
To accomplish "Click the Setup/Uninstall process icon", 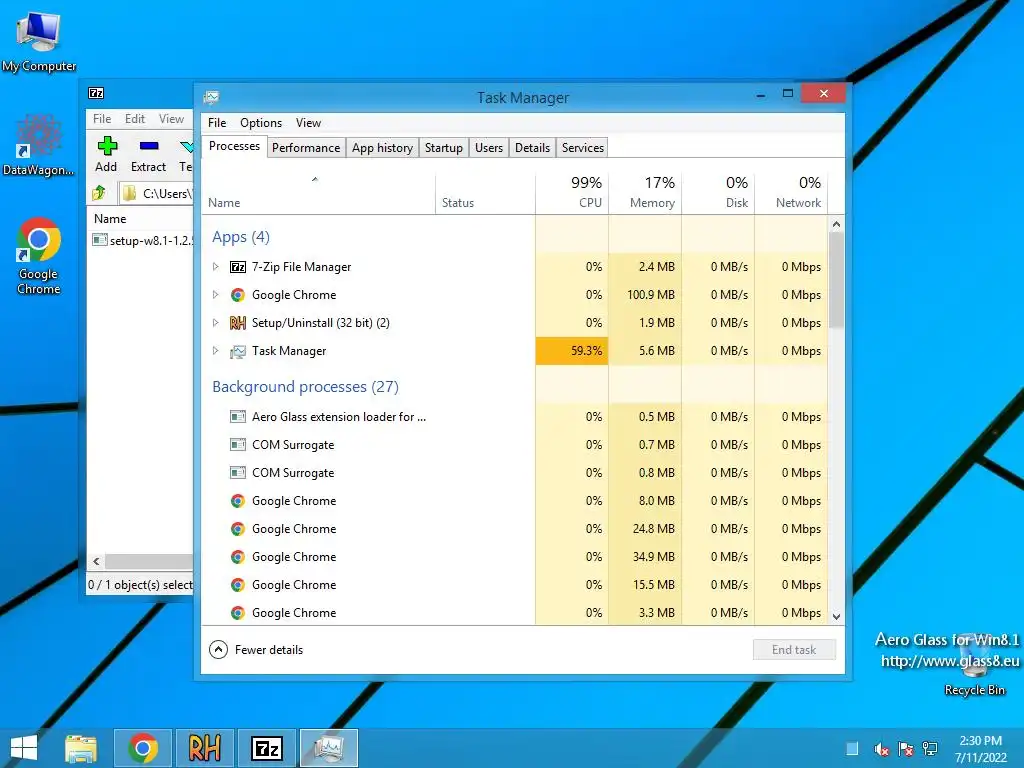I will tap(238, 323).
